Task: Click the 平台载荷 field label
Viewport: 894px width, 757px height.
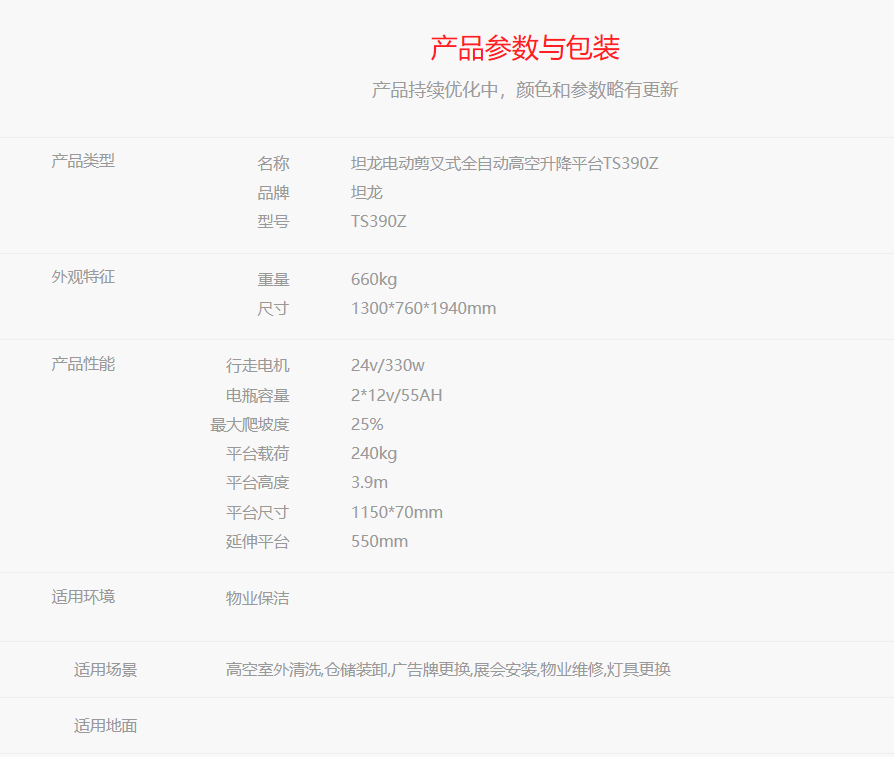Action: [258, 454]
